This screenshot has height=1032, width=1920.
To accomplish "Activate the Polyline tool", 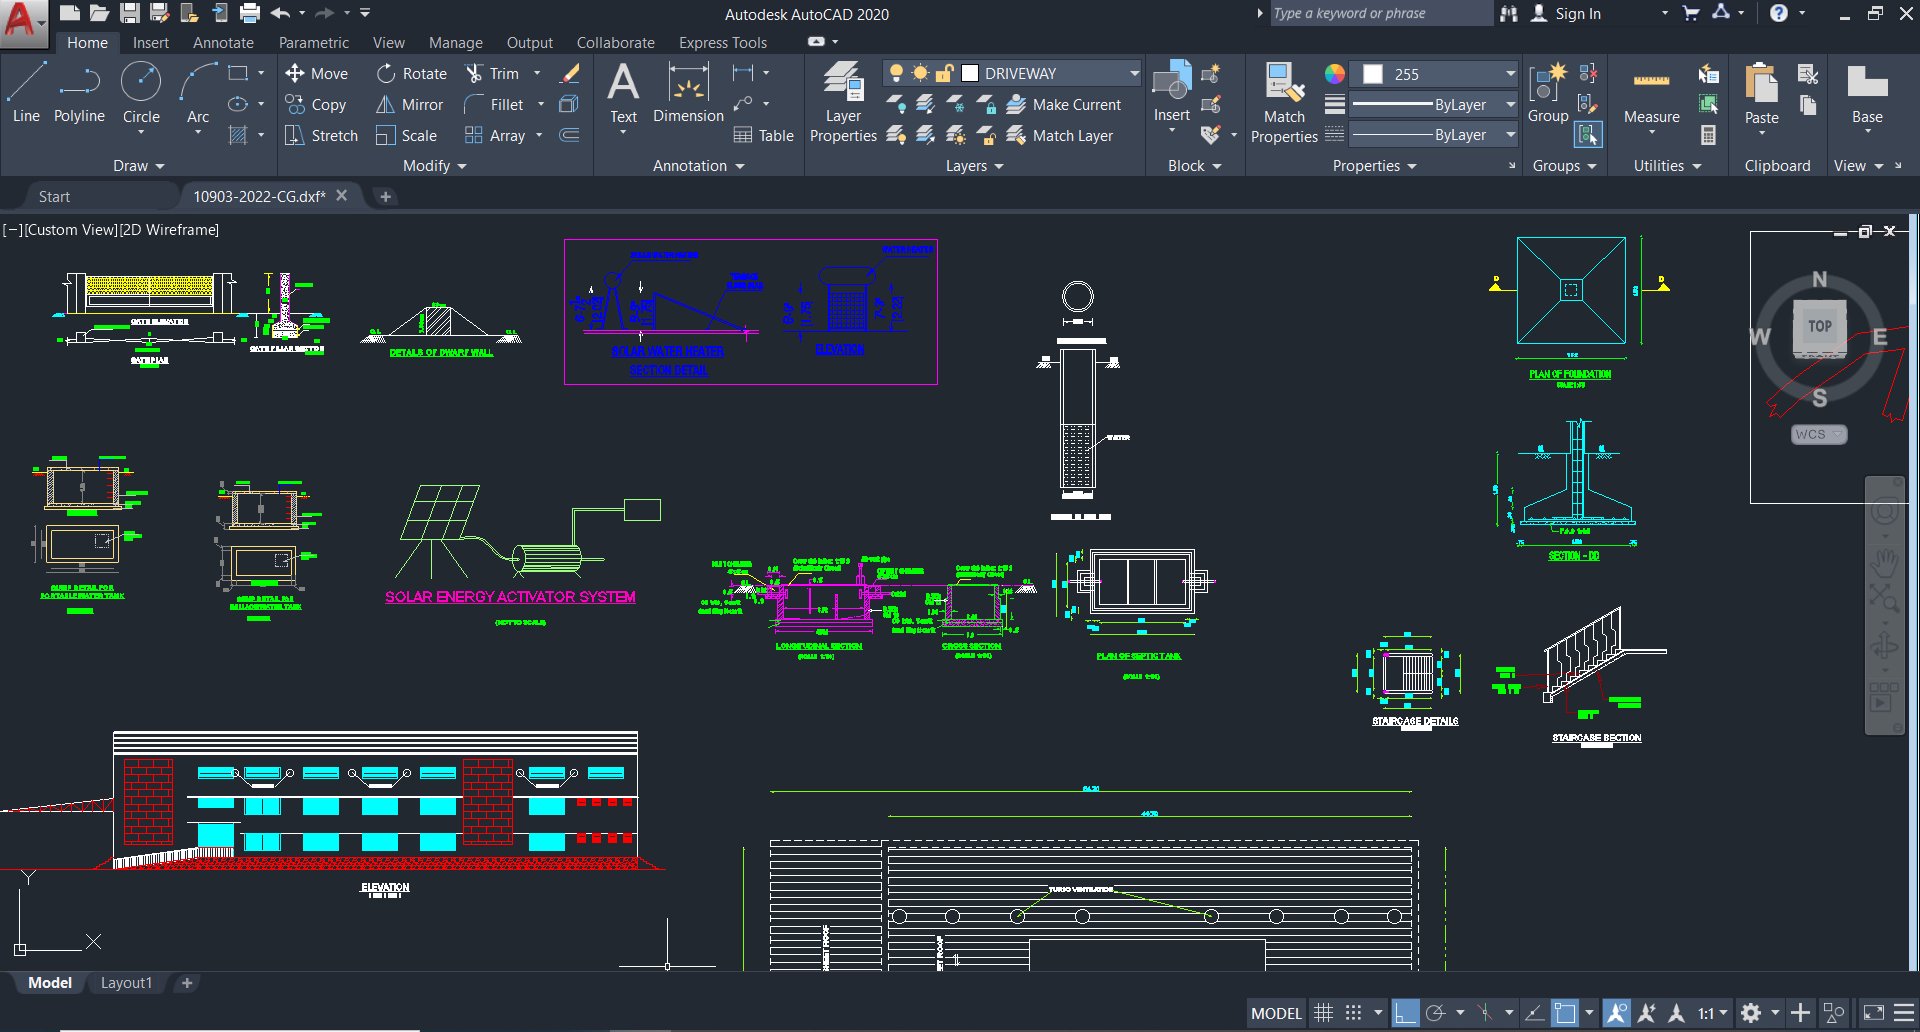I will (x=79, y=88).
